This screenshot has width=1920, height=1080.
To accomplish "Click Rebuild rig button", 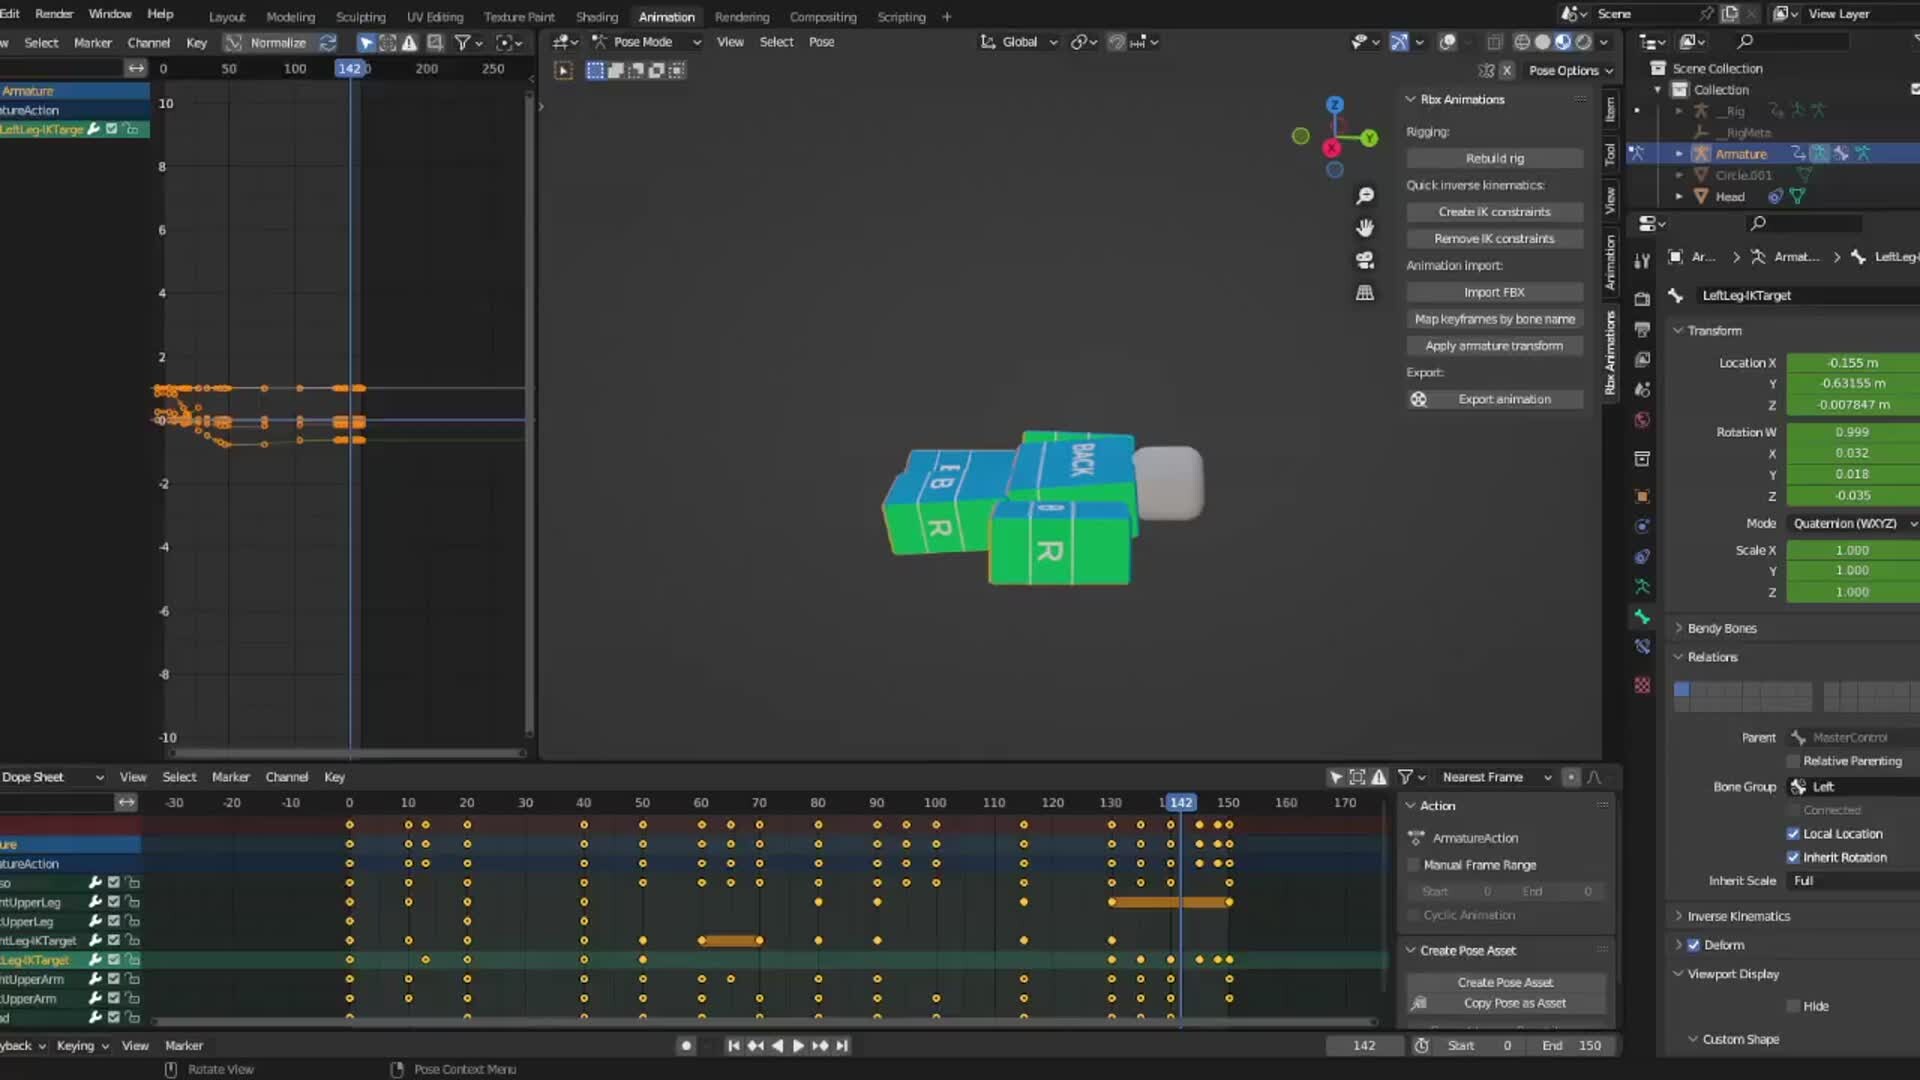I will point(1494,159).
